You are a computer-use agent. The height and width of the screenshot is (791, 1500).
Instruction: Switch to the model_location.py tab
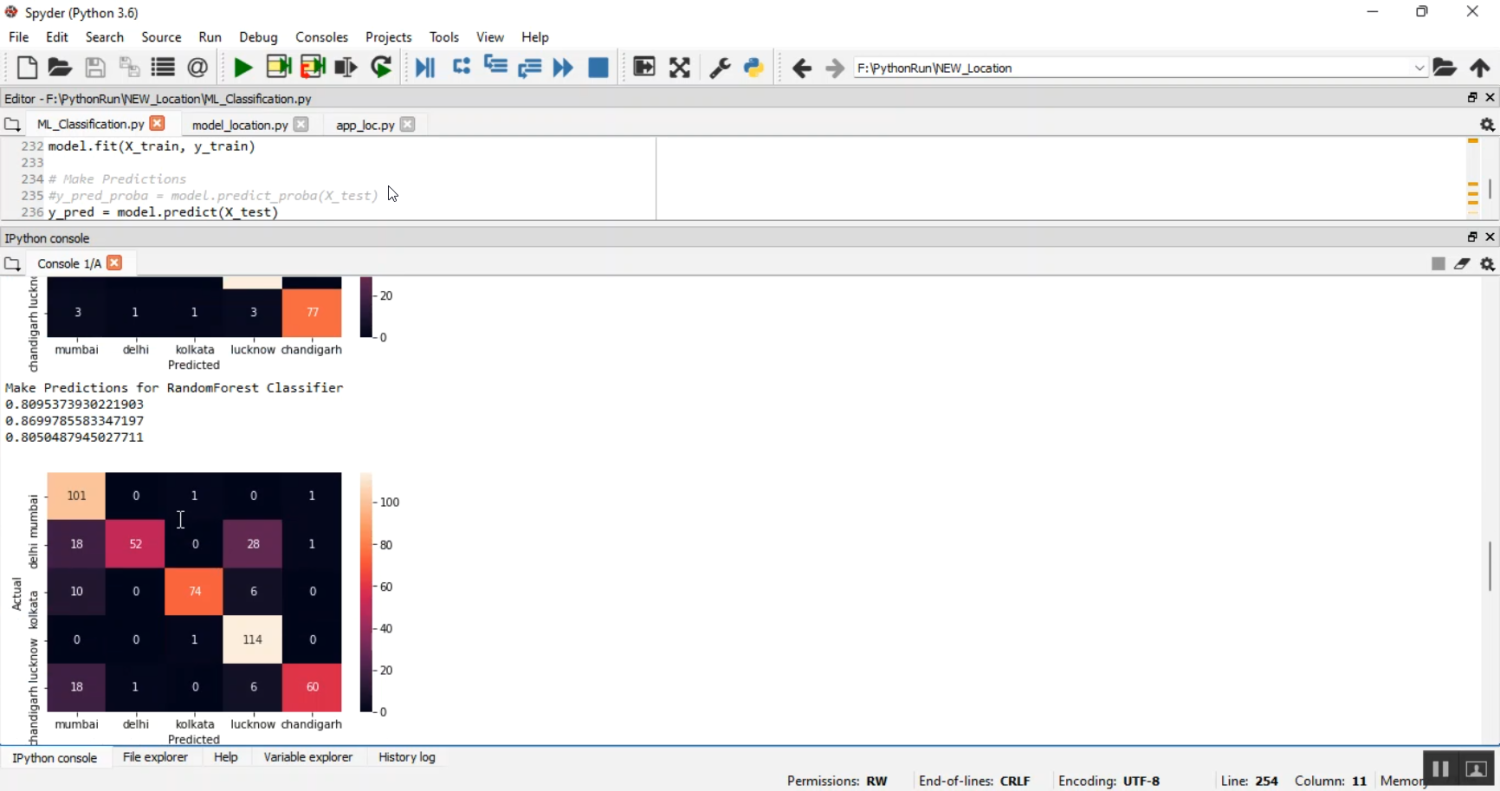click(239, 125)
